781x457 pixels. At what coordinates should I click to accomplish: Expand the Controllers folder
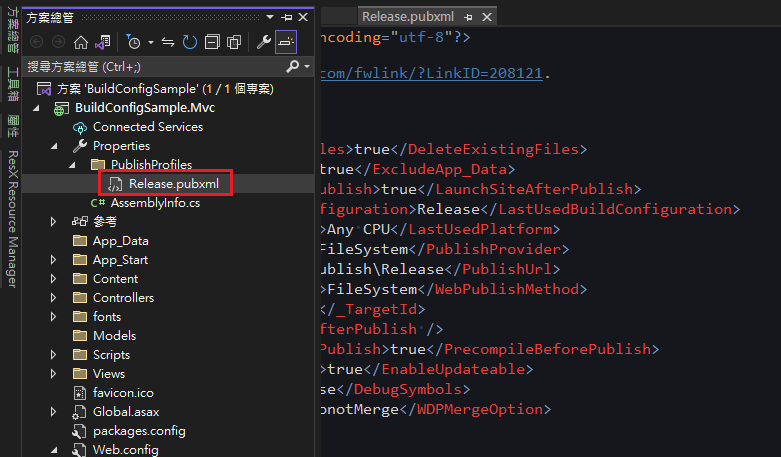click(x=53, y=298)
